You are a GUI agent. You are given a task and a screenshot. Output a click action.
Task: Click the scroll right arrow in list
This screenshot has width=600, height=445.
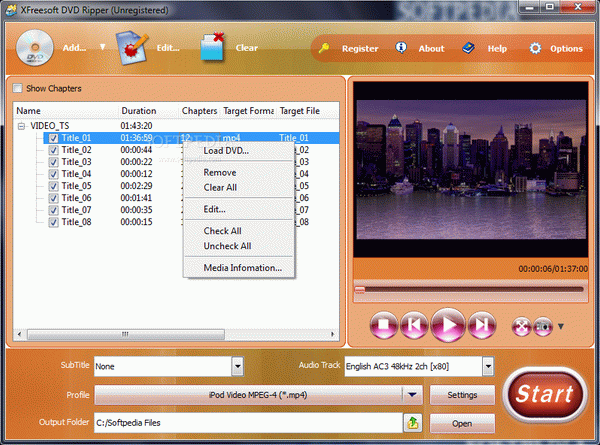click(333, 334)
